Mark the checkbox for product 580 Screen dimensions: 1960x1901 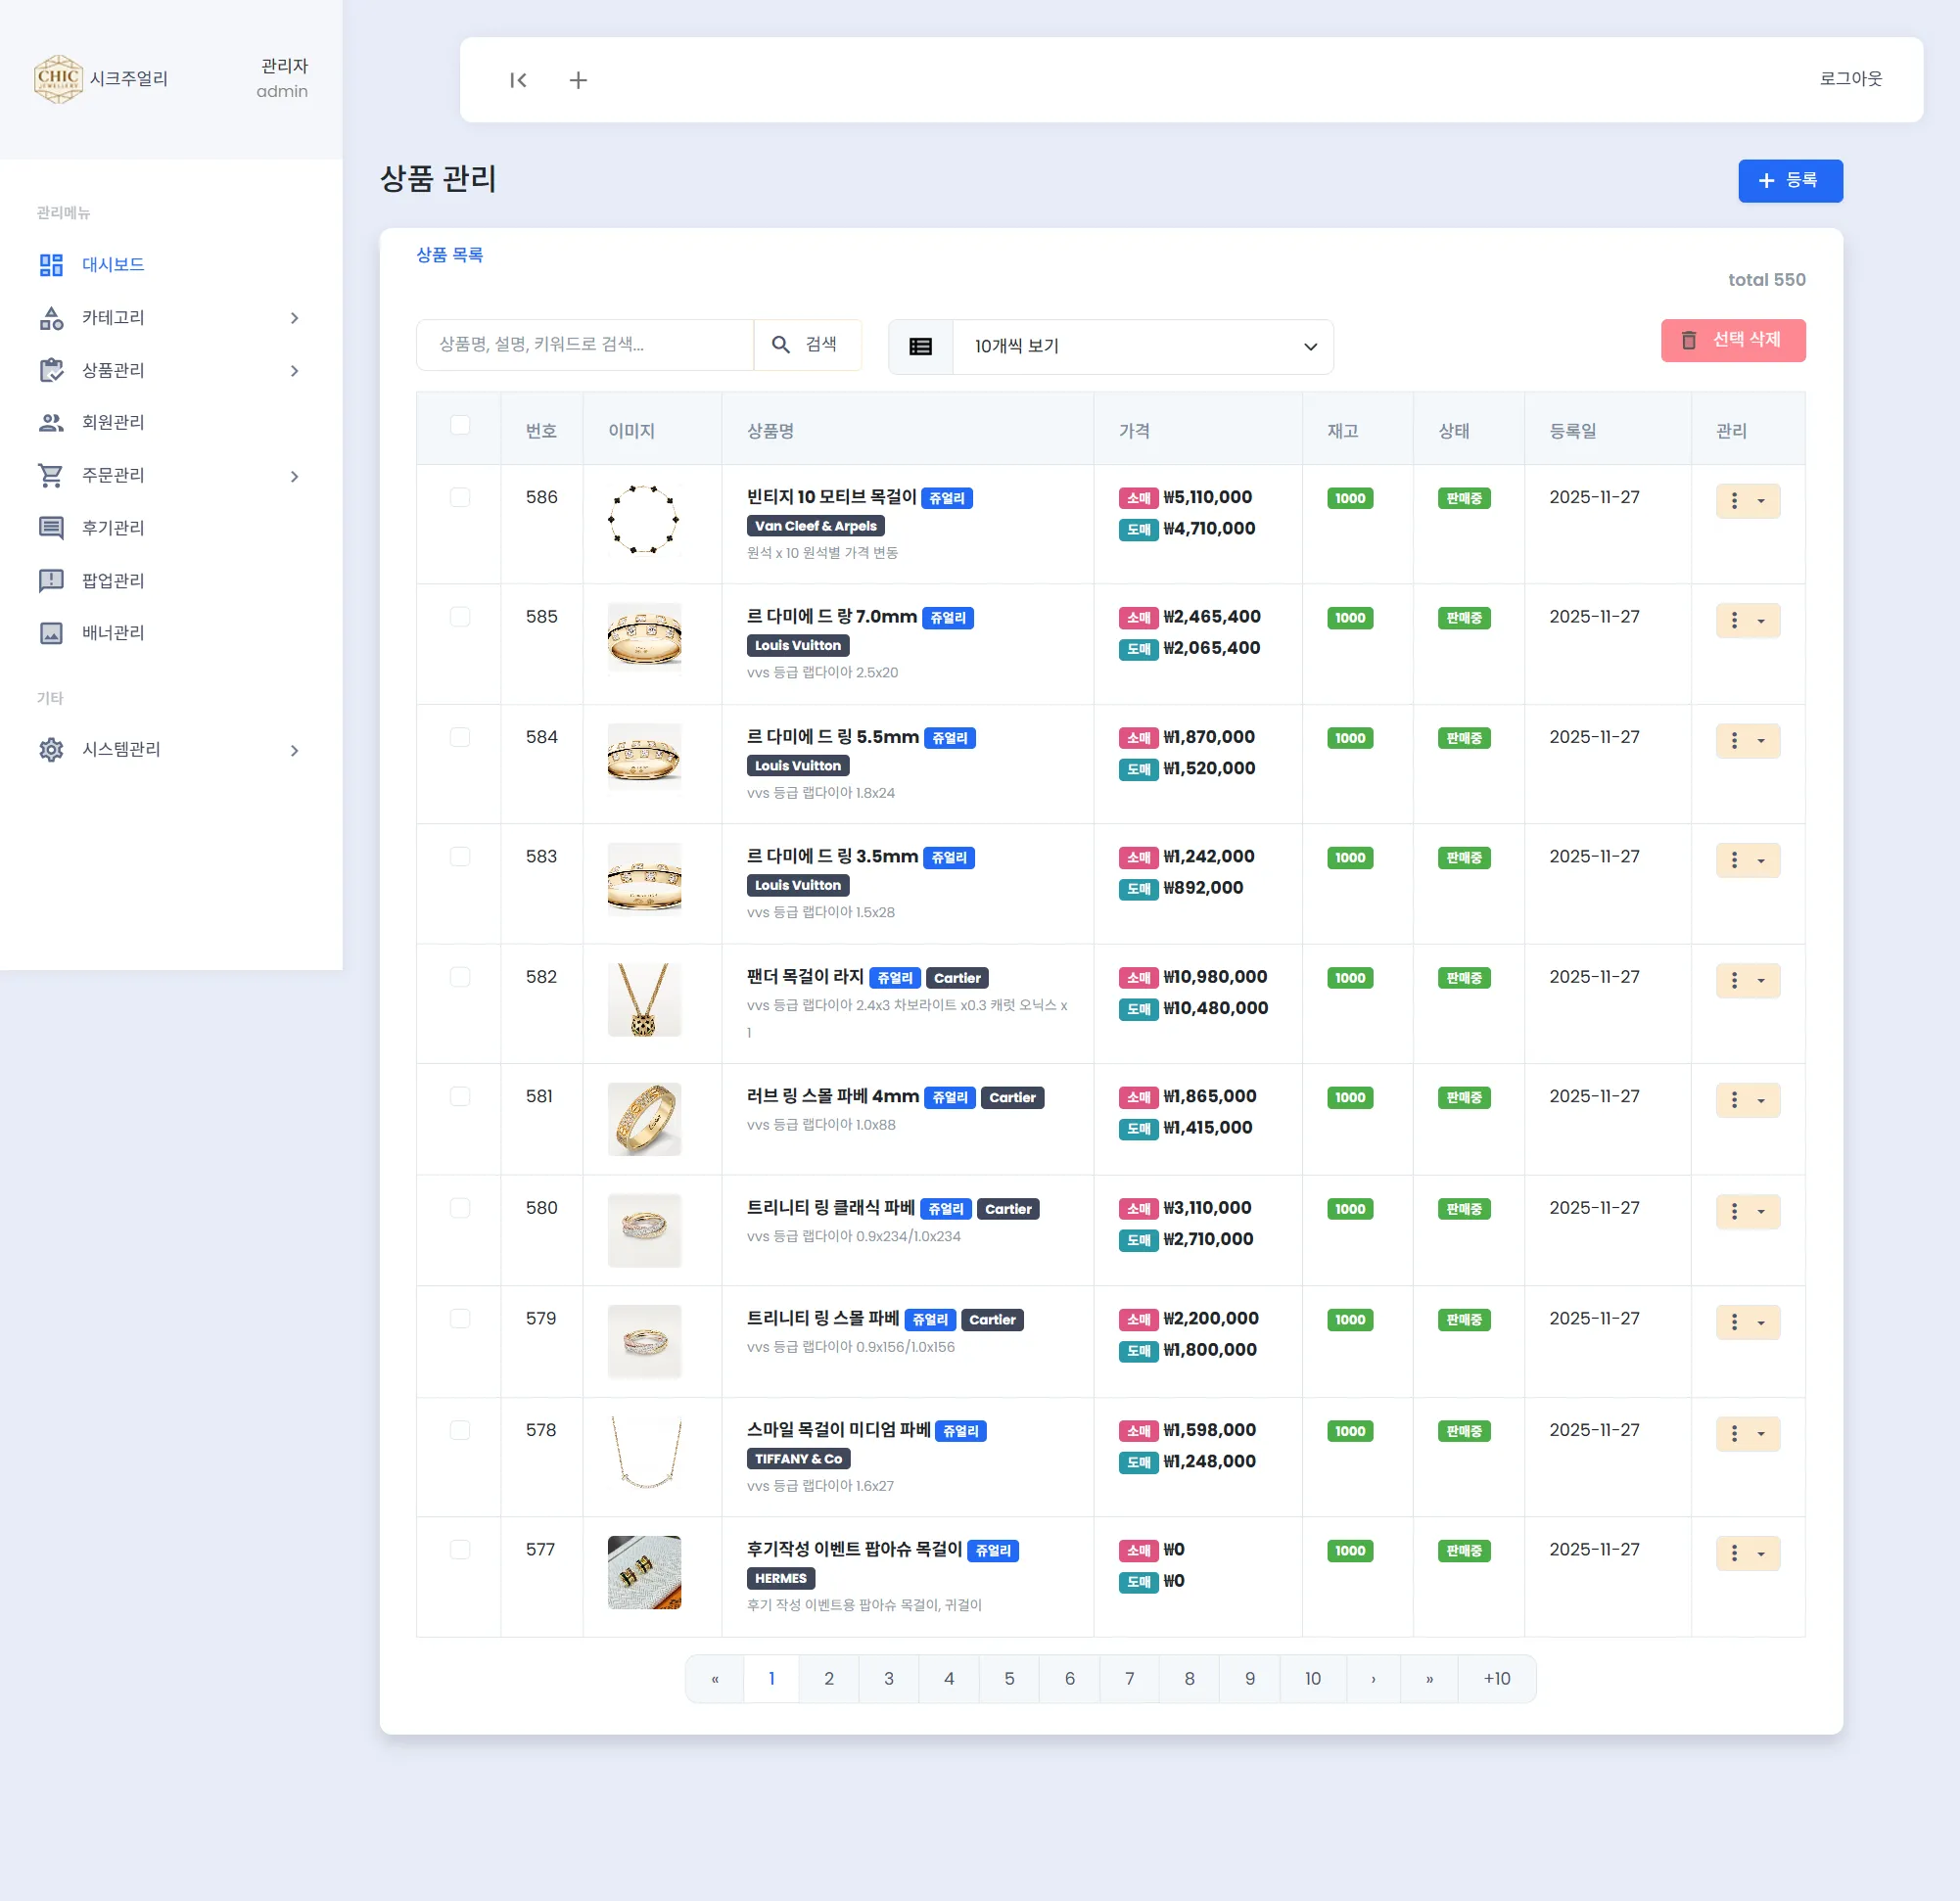click(x=460, y=1208)
